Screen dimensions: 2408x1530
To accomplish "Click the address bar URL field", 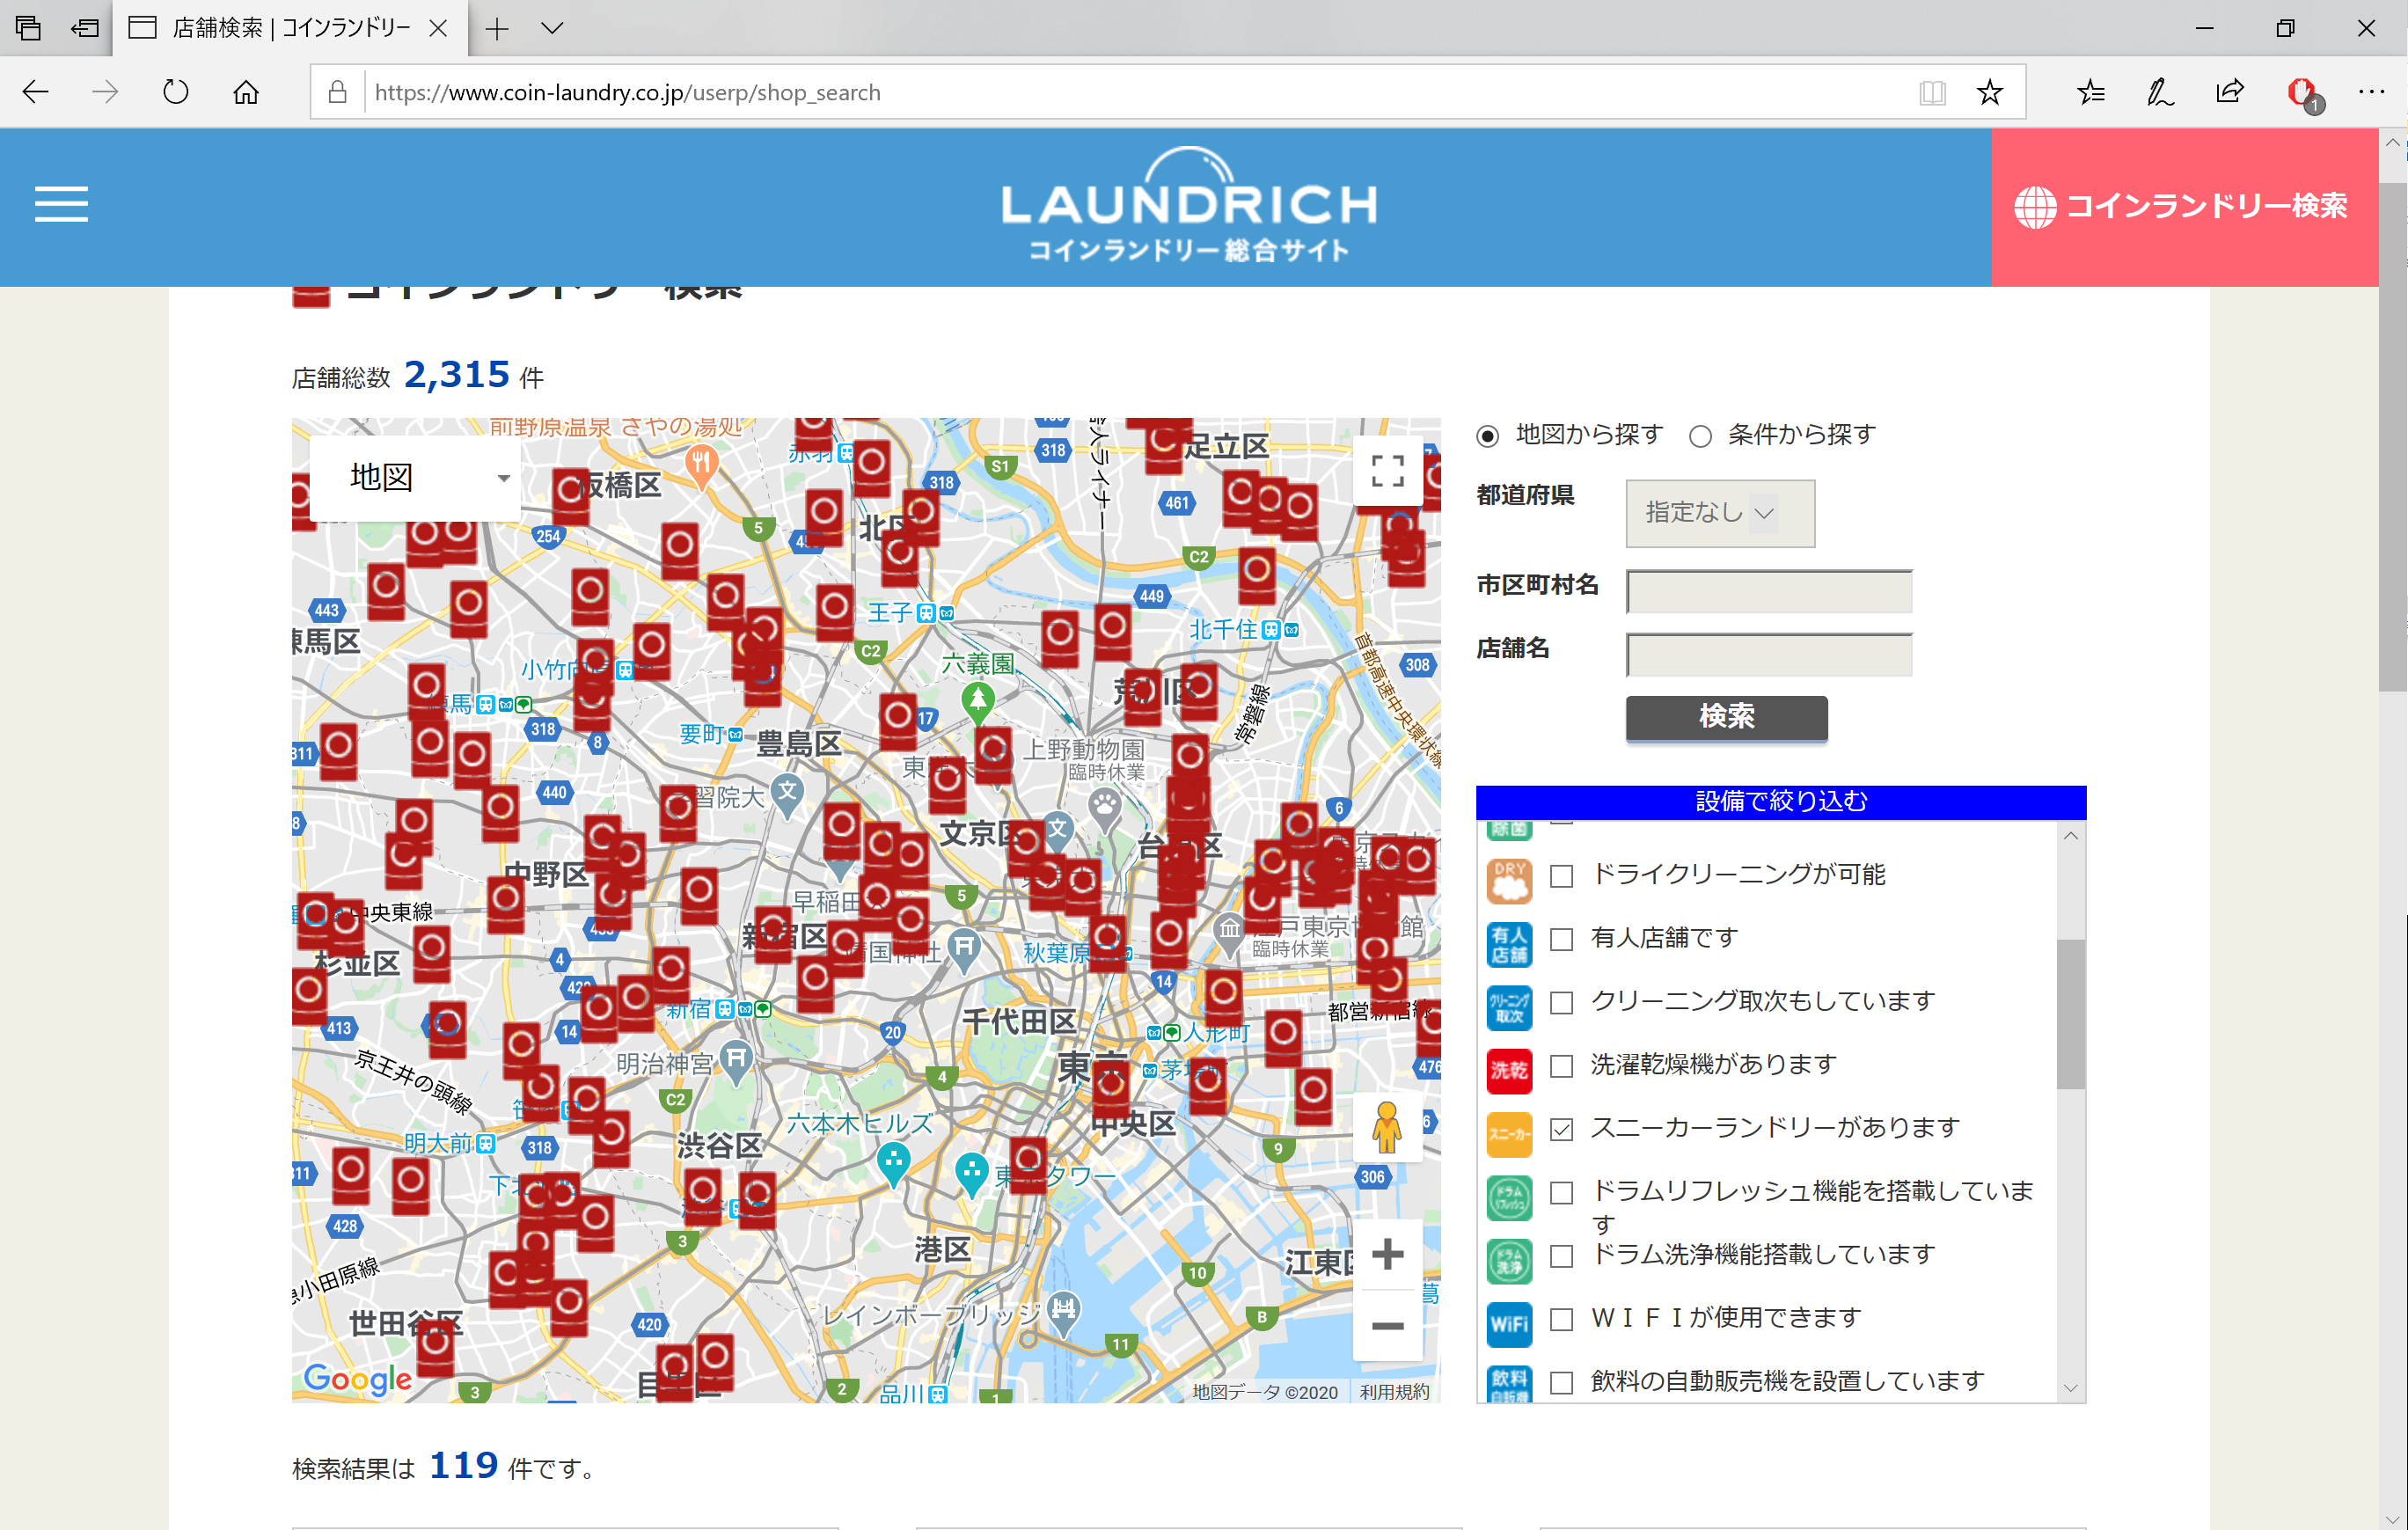I will coord(1130,93).
